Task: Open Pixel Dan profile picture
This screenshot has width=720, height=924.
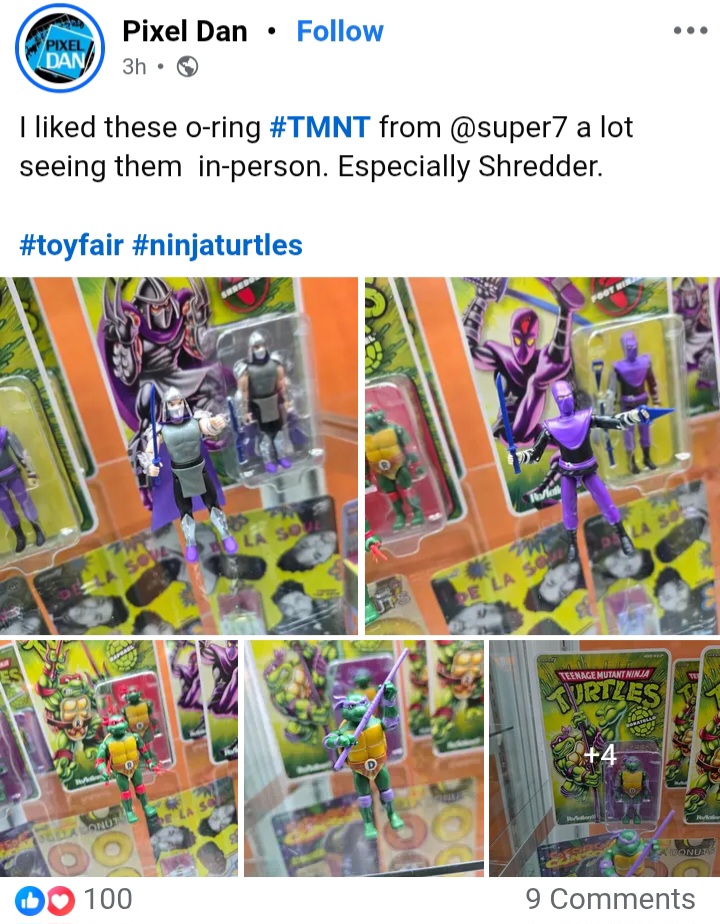Action: [60, 49]
